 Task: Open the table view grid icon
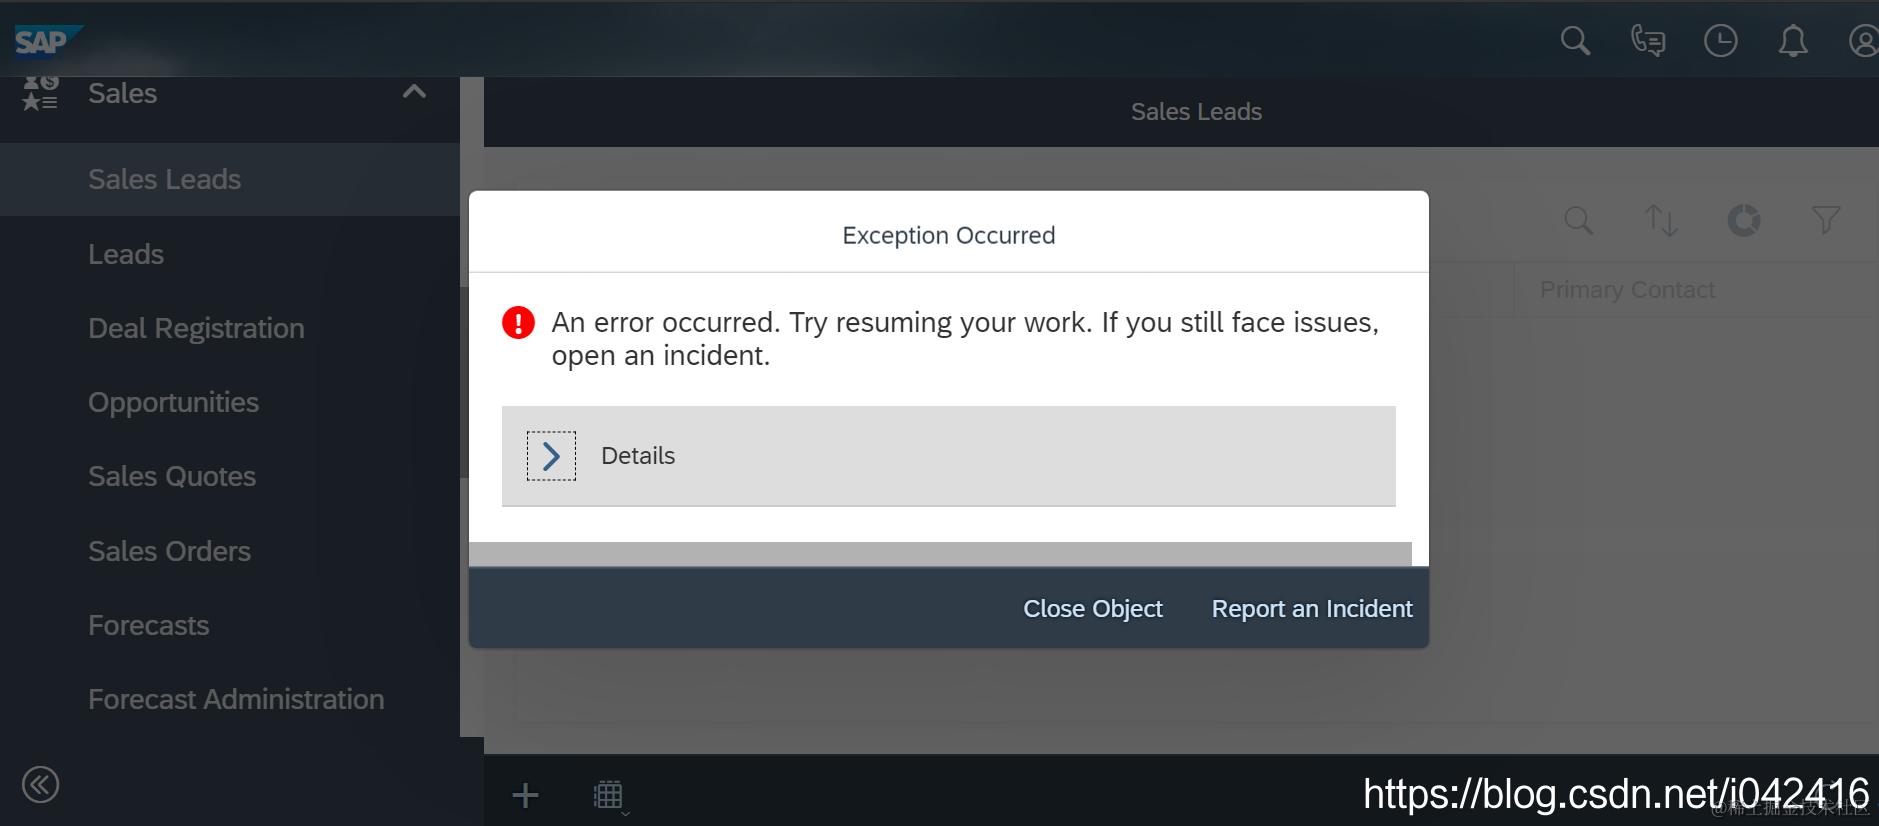click(x=608, y=796)
